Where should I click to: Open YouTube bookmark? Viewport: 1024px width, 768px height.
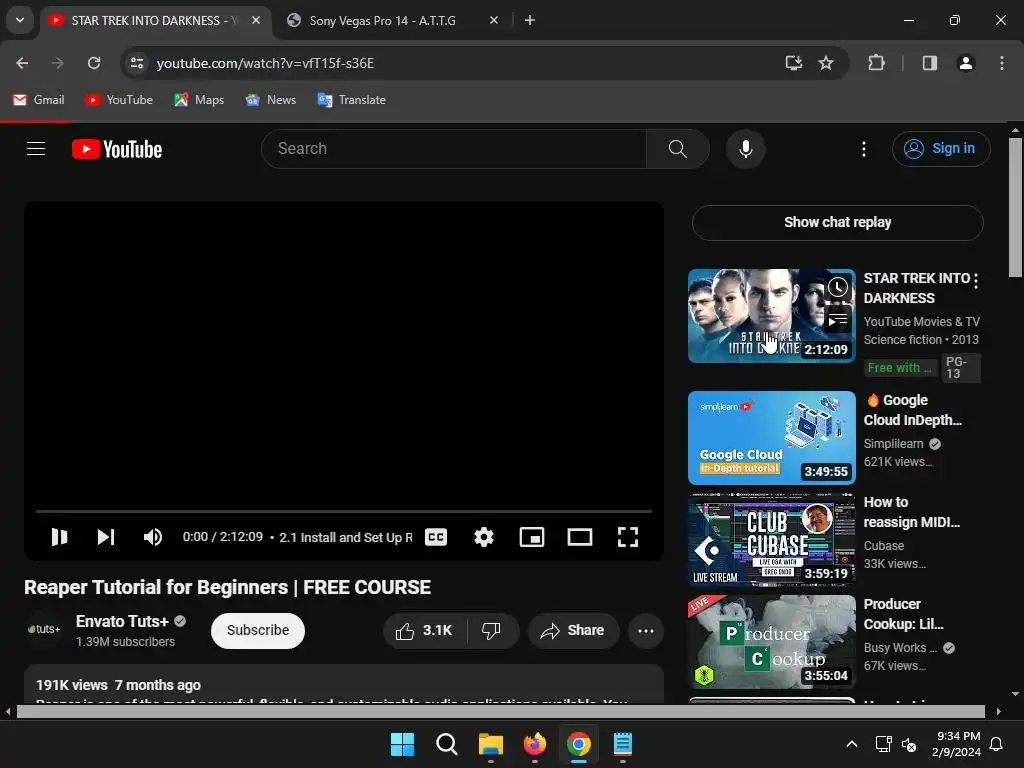click(x=119, y=100)
